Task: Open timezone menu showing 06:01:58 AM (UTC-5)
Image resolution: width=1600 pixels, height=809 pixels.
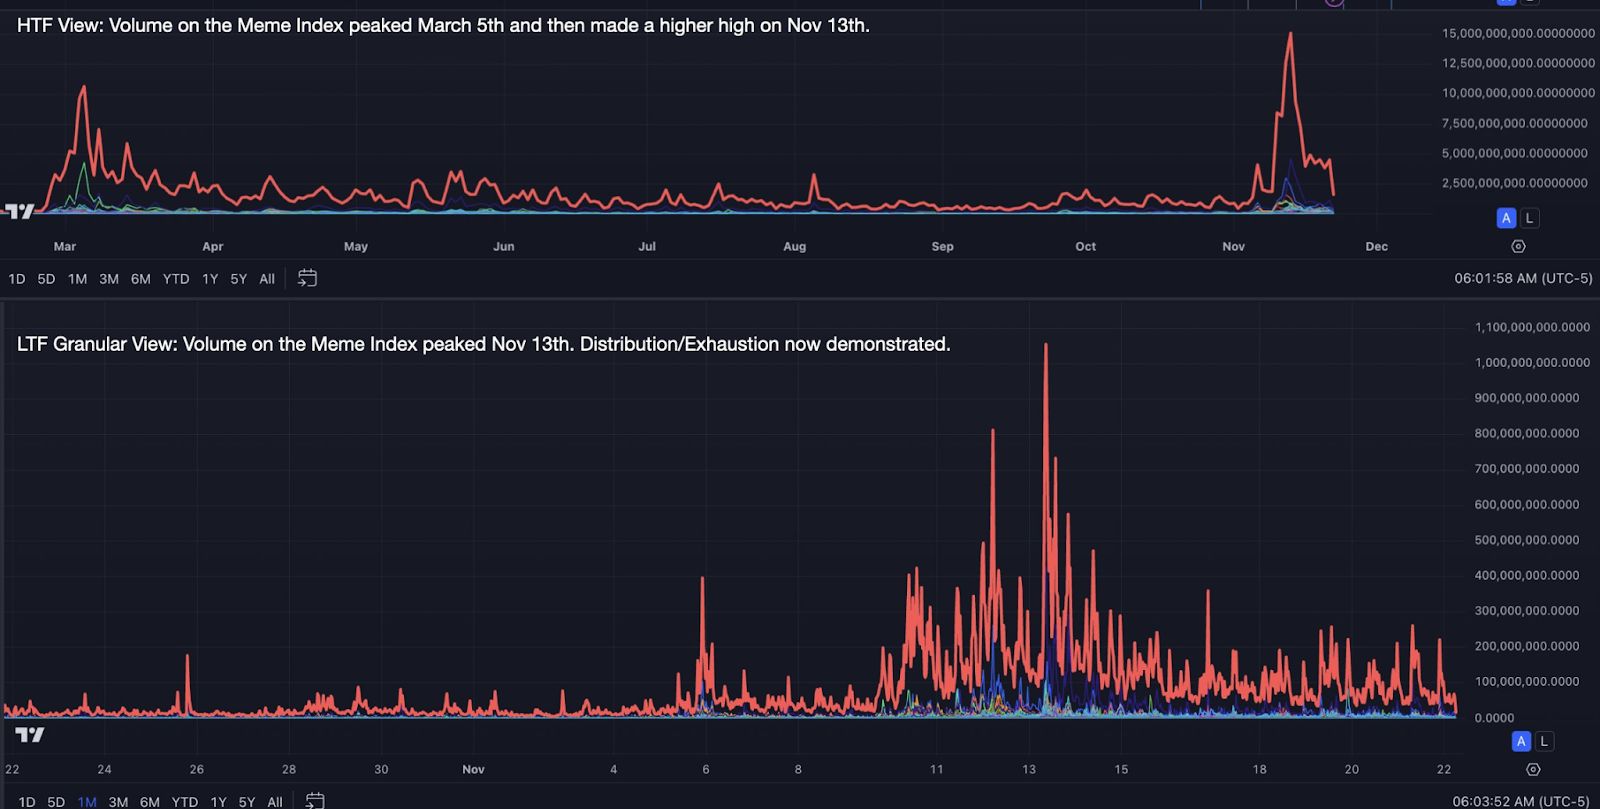Action: (1523, 278)
